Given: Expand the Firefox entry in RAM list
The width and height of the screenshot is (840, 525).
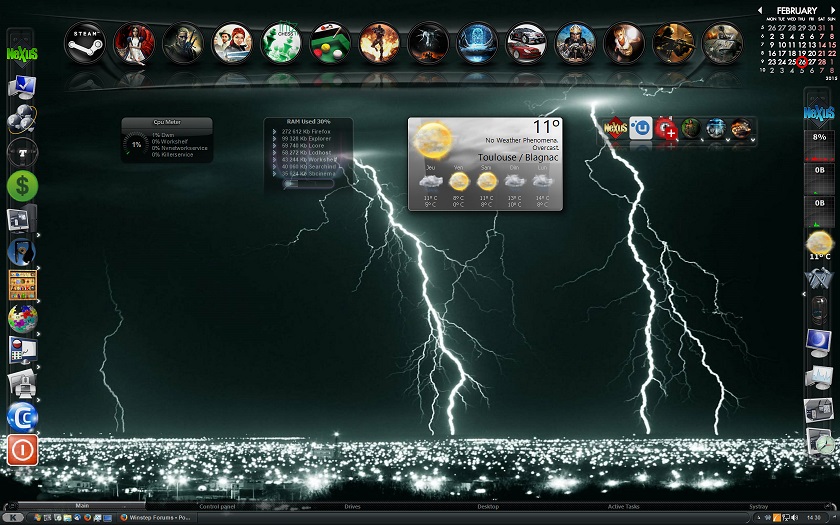Looking at the screenshot, I should tap(275, 131).
